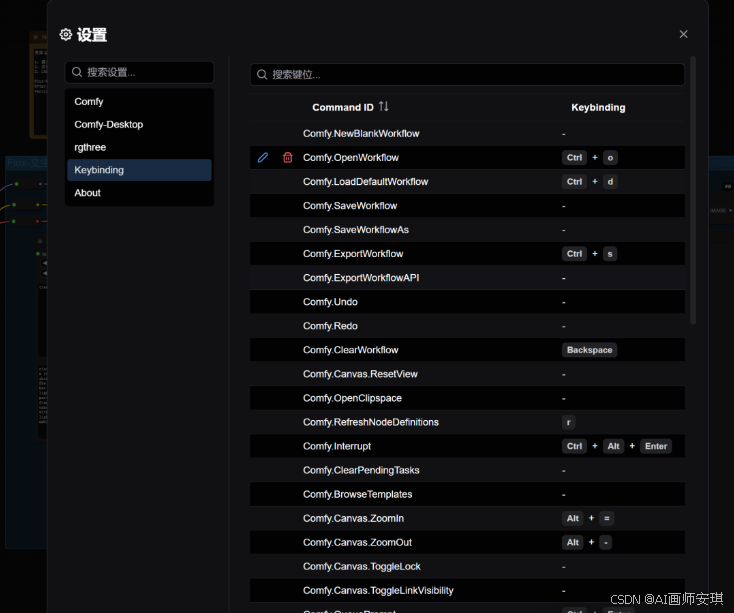Select the Comfy.ClearPendingTasks row
The width and height of the screenshot is (734, 613).
pyautogui.click(x=467, y=470)
